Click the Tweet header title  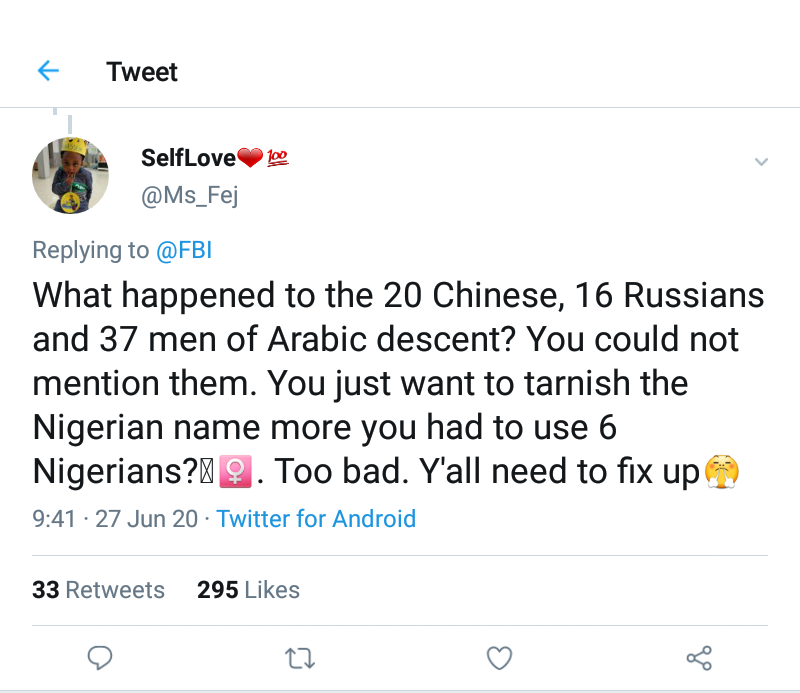pos(142,72)
